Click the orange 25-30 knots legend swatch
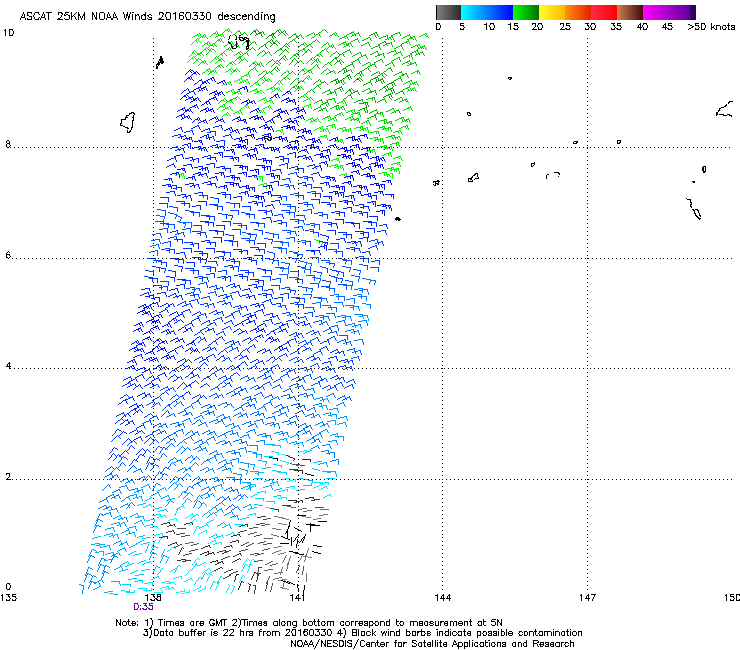Screen dimensions: 740x650 [578, 12]
